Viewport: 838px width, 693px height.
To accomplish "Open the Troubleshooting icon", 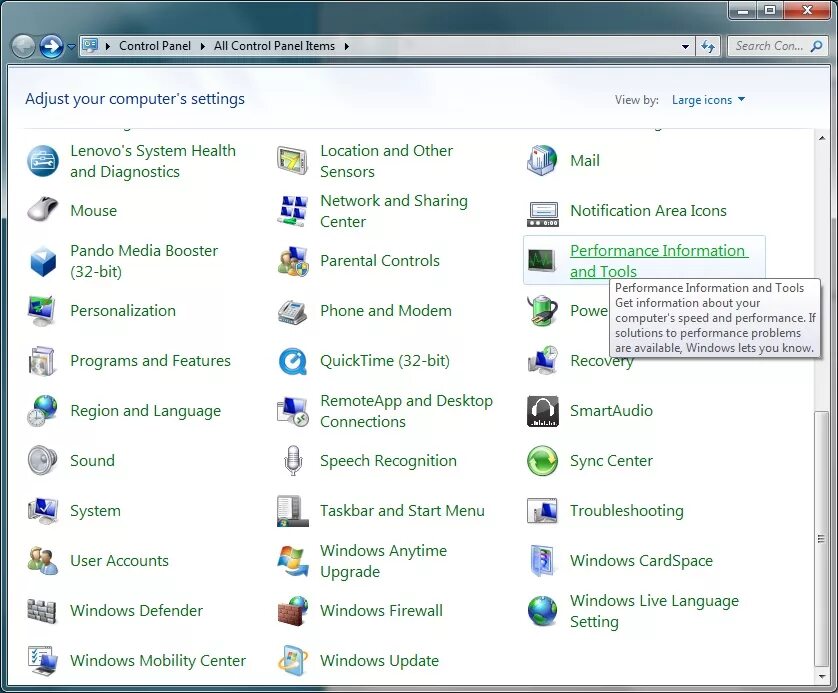I will 542,510.
